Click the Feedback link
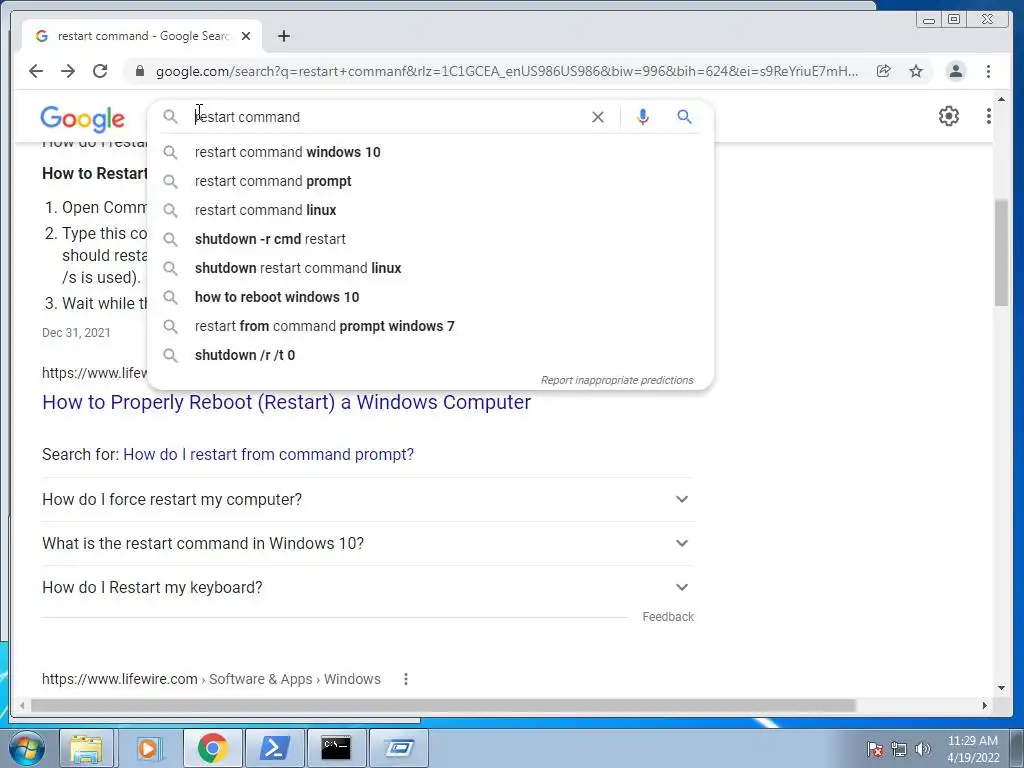This screenshot has height=768, width=1024. click(x=668, y=616)
